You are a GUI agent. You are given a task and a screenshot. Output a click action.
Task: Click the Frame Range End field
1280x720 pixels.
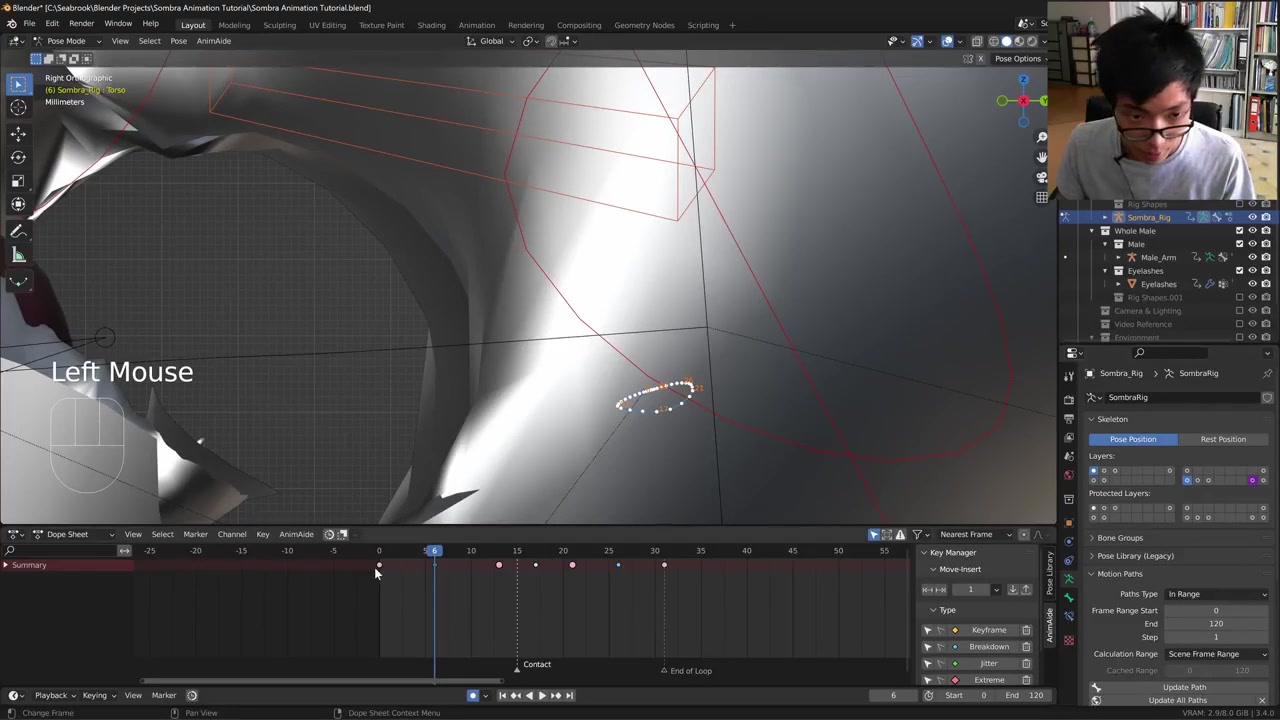[x=1216, y=624]
